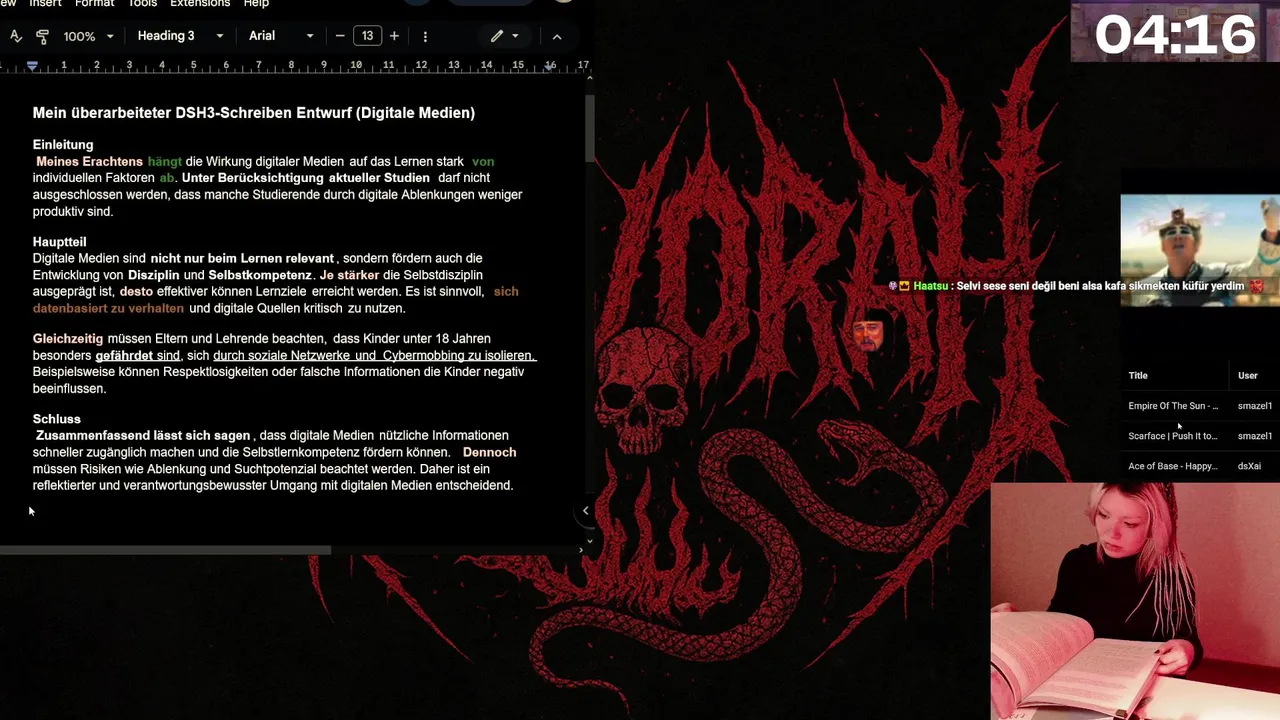Click the font size field showing 13

[x=367, y=36]
